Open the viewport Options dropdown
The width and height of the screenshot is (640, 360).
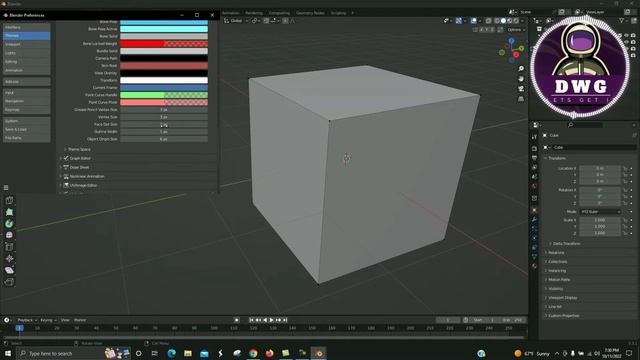pyautogui.click(x=516, y=30)
